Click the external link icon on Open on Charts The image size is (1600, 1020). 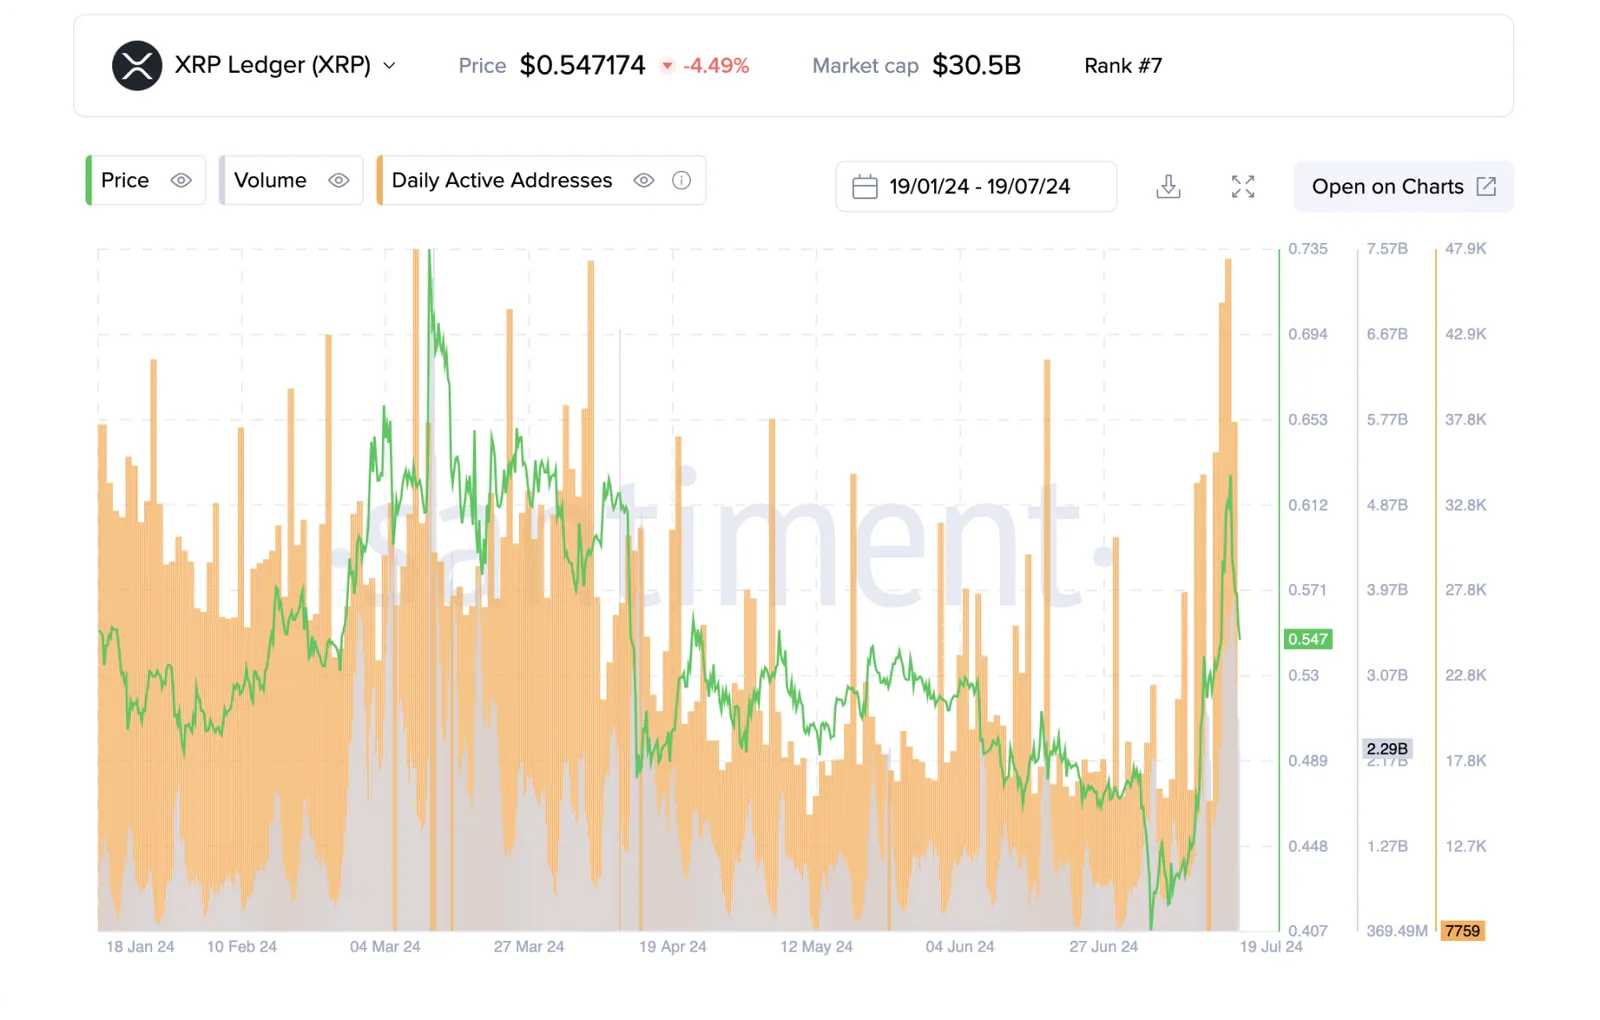click(x=1487, y=187)
